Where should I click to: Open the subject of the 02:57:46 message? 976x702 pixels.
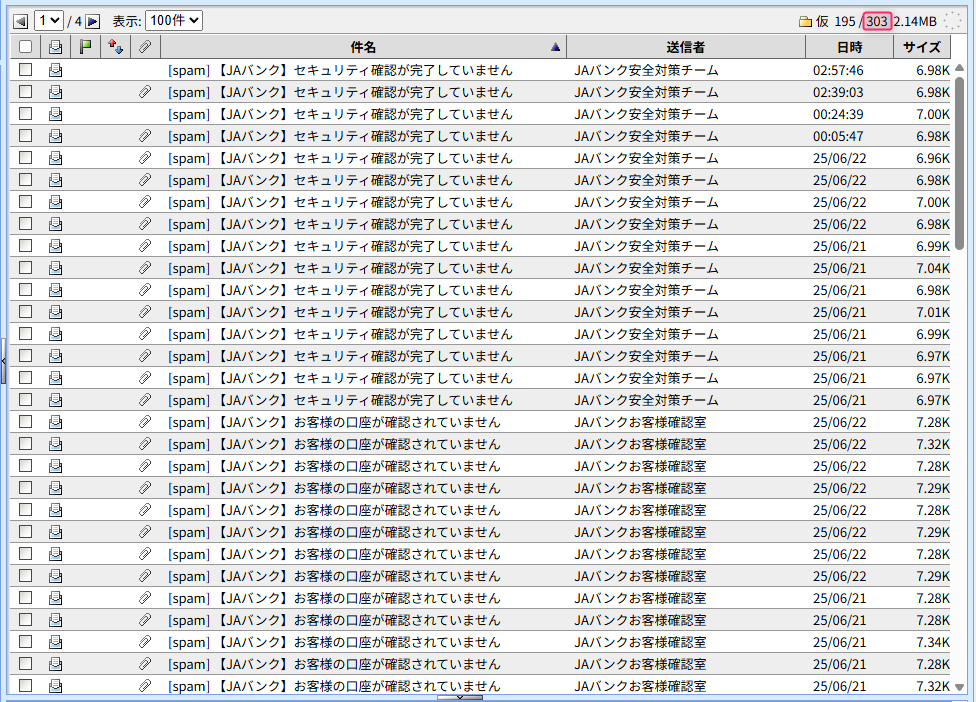(340, 70)
